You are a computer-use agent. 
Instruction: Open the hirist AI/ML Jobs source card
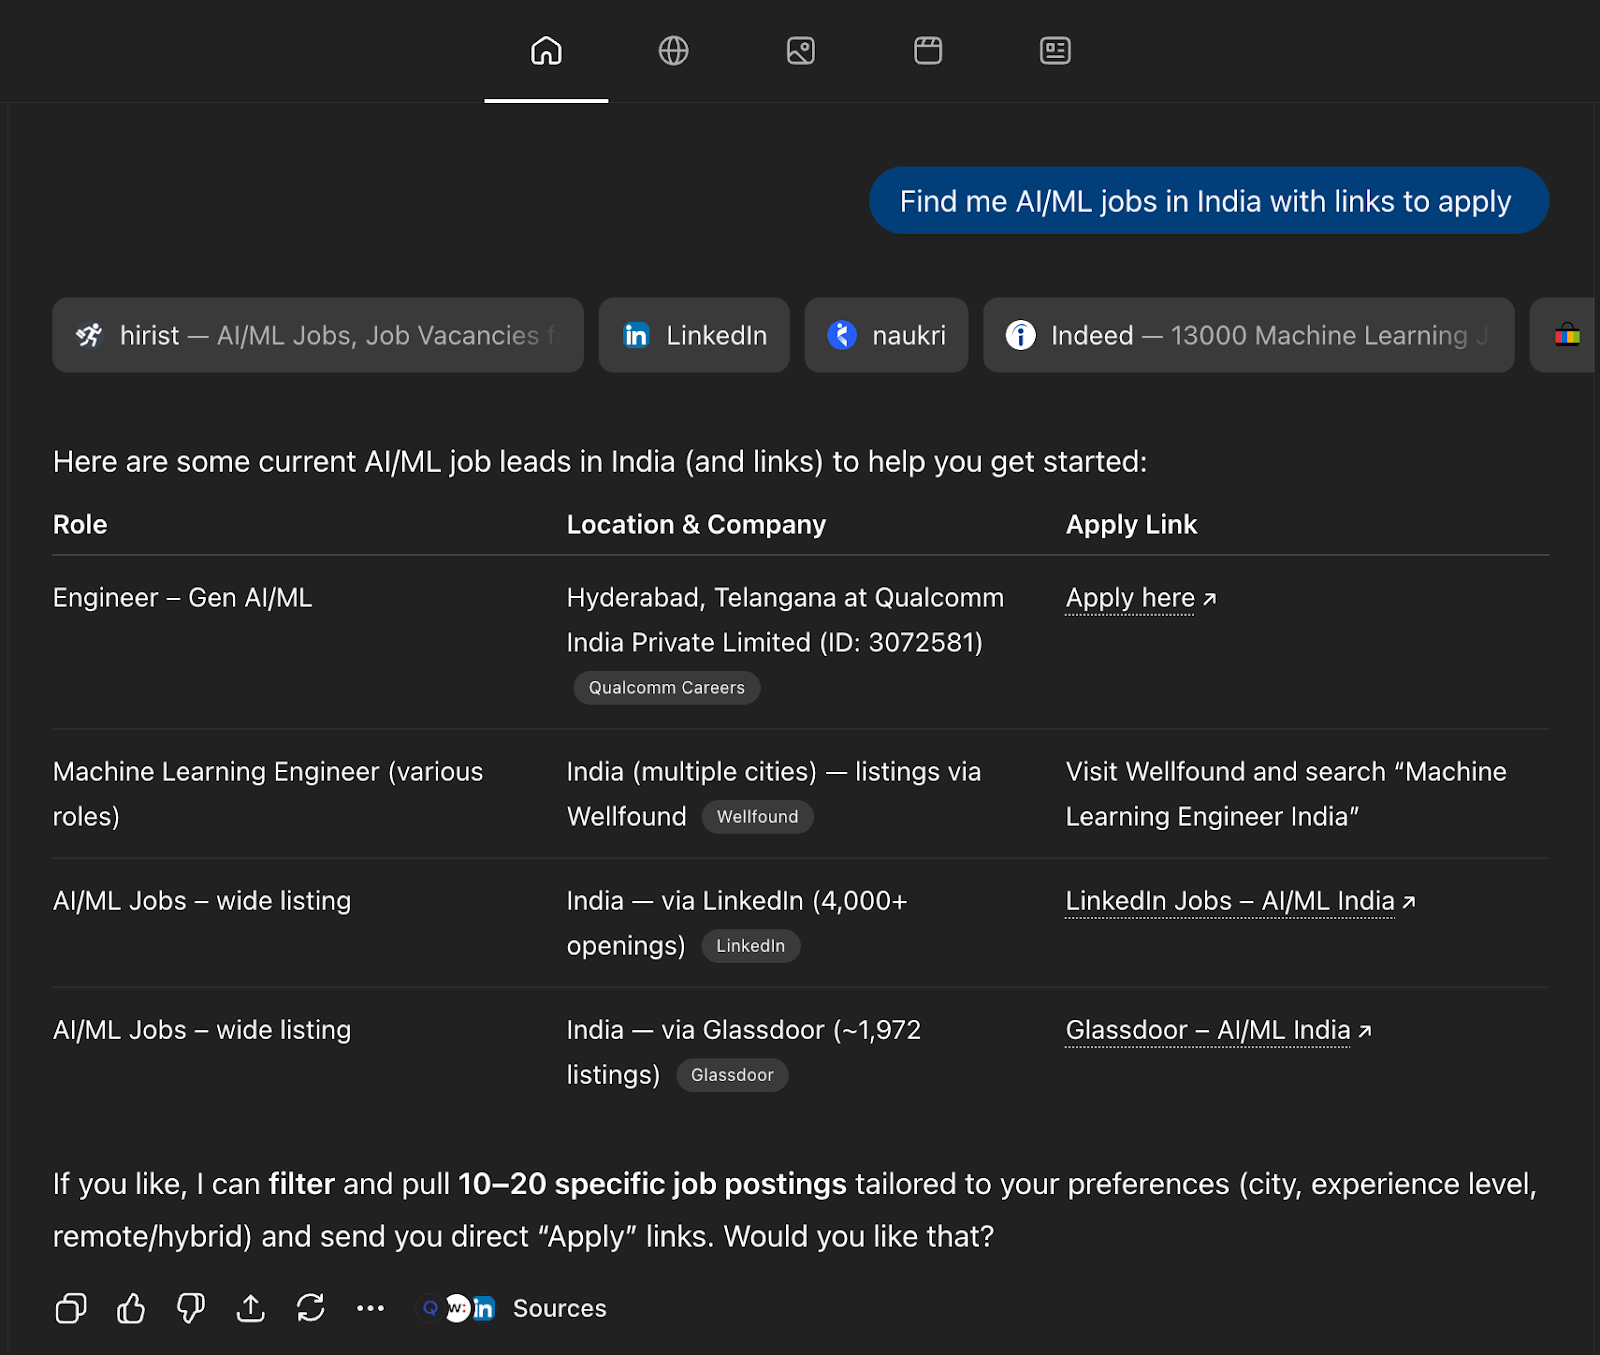coord(317,335)
